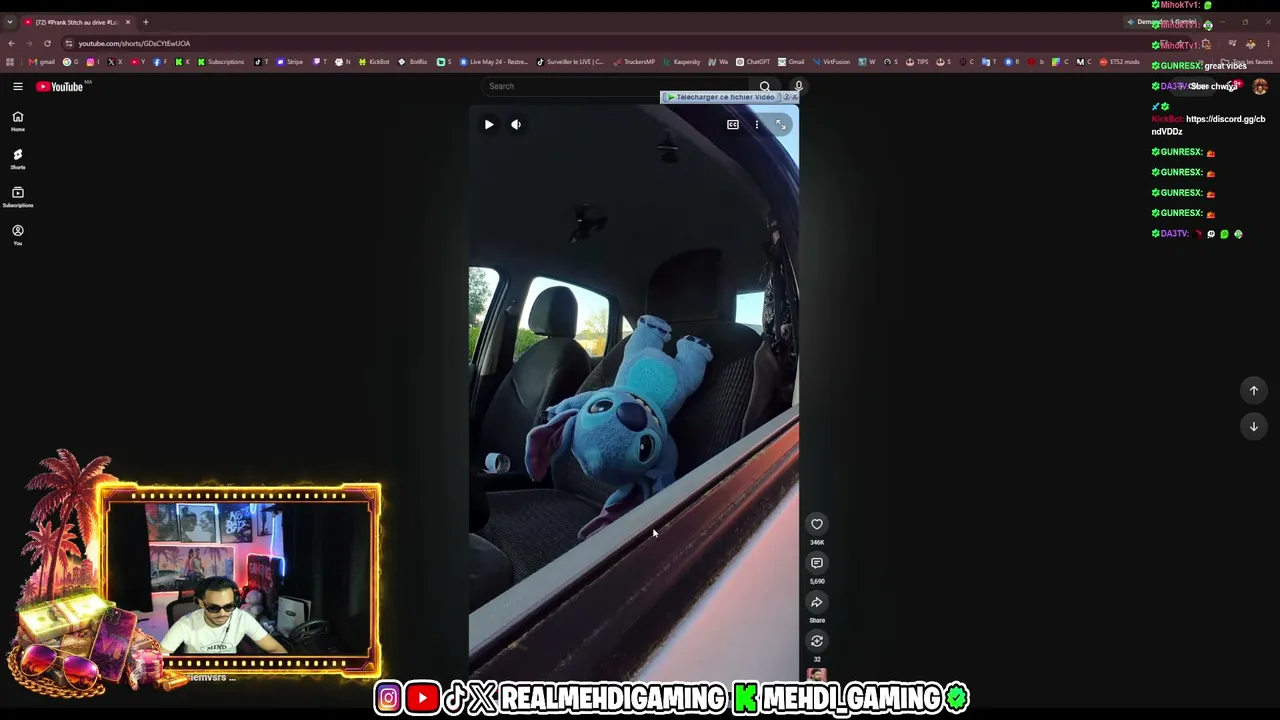This screenshot has width=1280, height=720.
Task: Submit search with magnifier button
Action: (x=765, y=86)
